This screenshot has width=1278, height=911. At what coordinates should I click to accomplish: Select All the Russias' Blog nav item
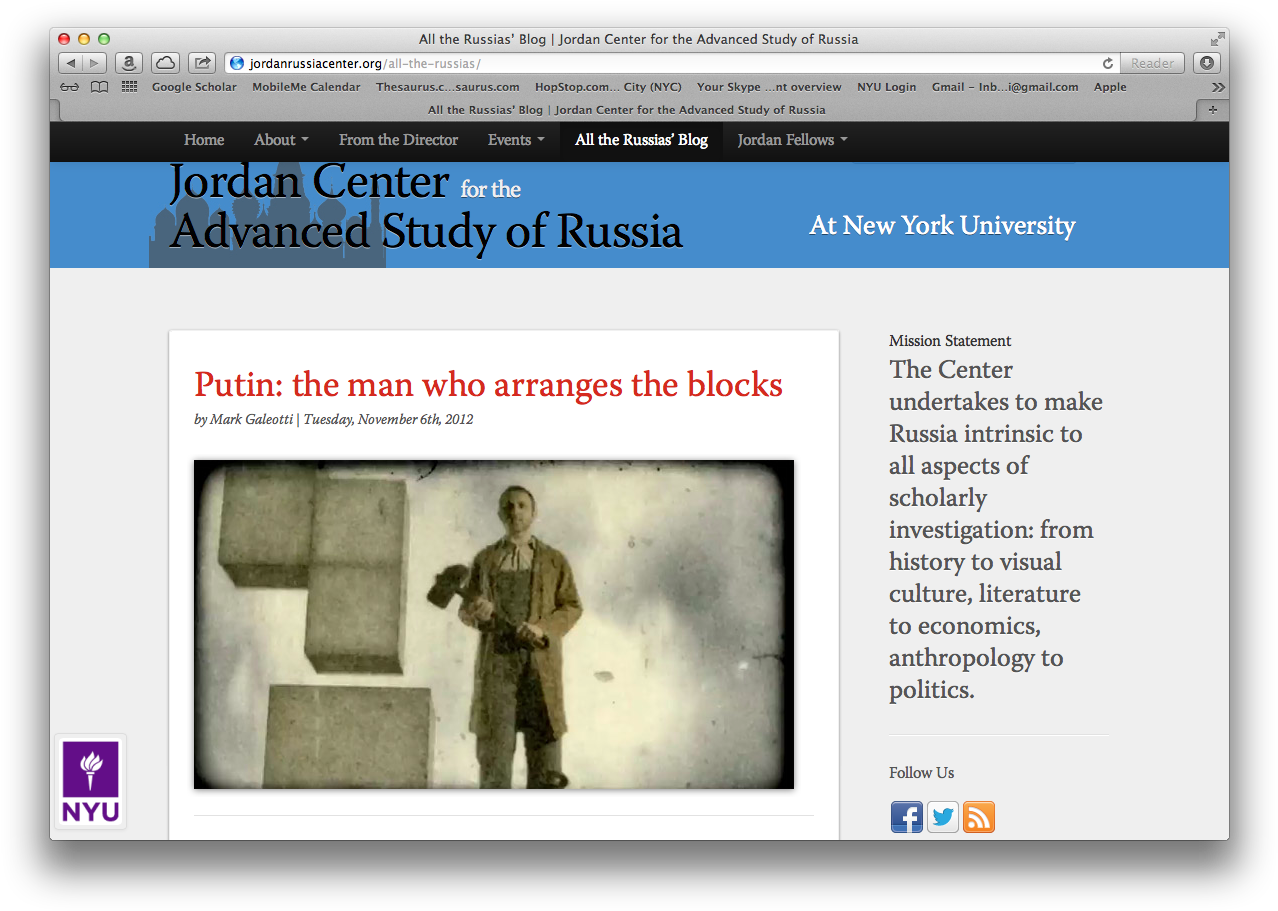pos(641,140)
